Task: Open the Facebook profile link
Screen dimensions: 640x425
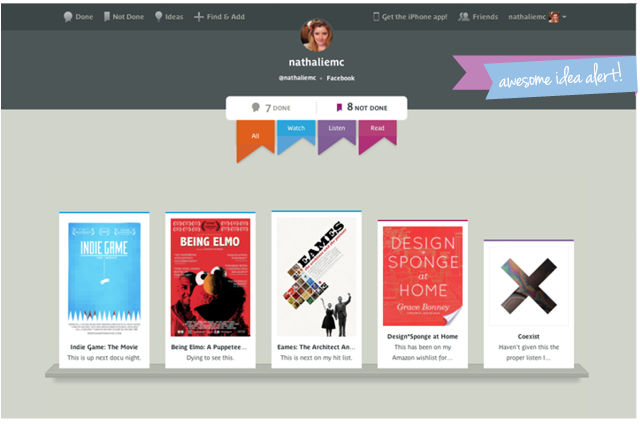Action: tap(339, 77)
